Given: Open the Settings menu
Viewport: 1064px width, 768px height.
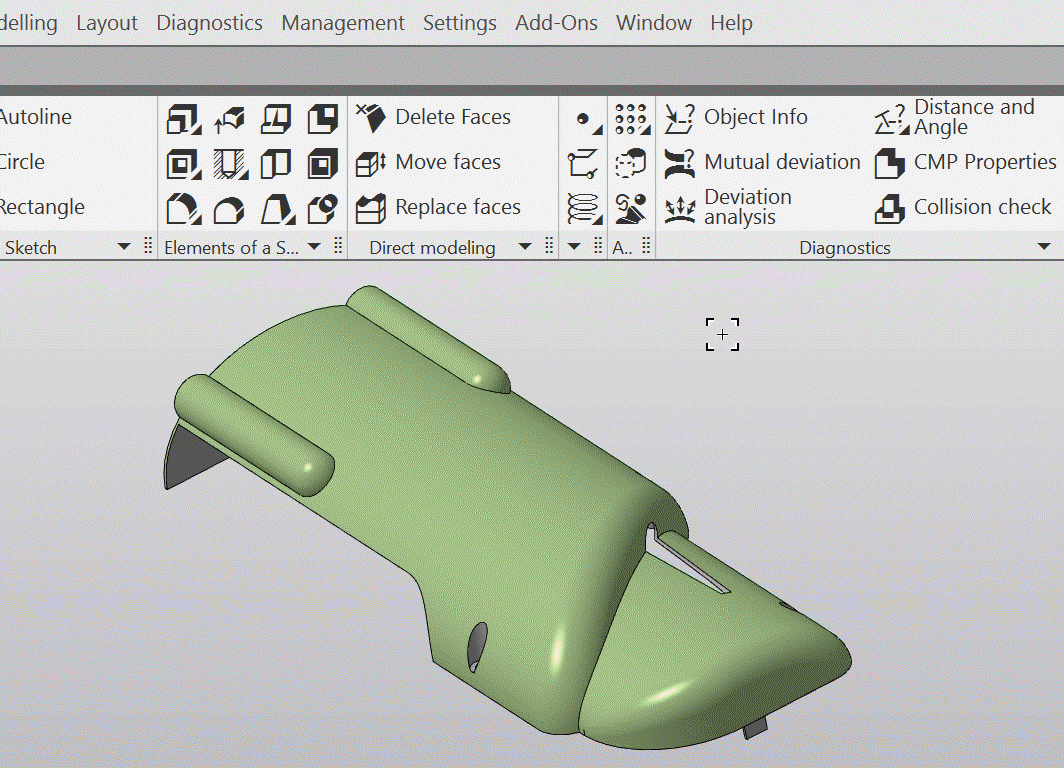Looking at the screenshot, I should click(459, 23).
